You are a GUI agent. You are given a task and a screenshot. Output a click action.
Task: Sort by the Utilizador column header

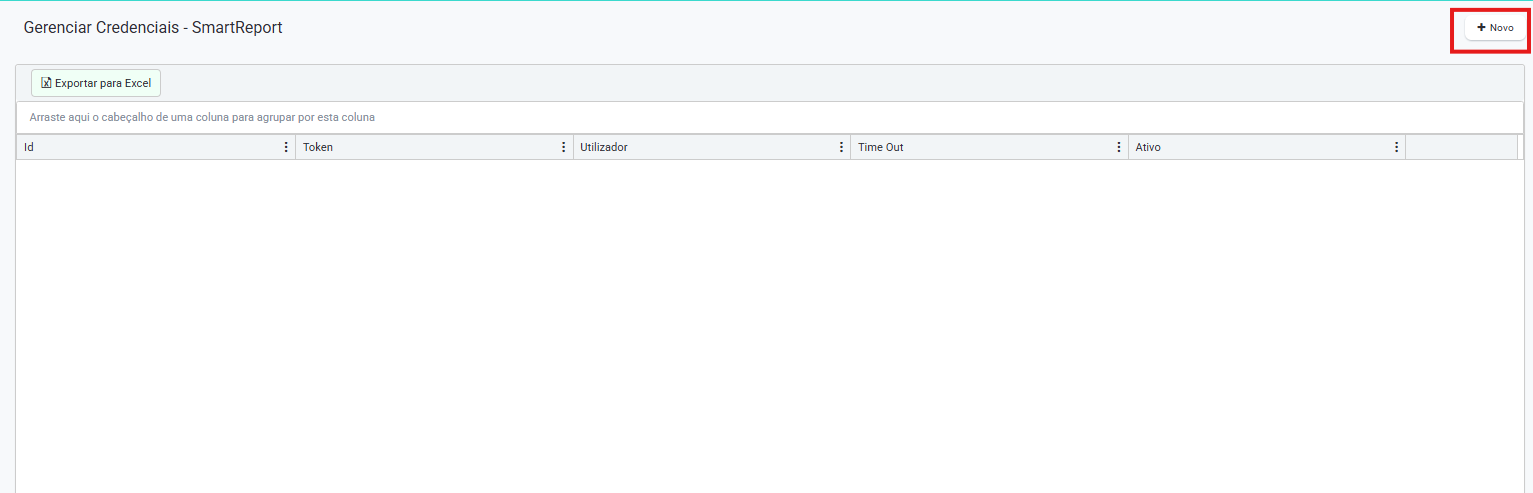click(x=604, y=147)
